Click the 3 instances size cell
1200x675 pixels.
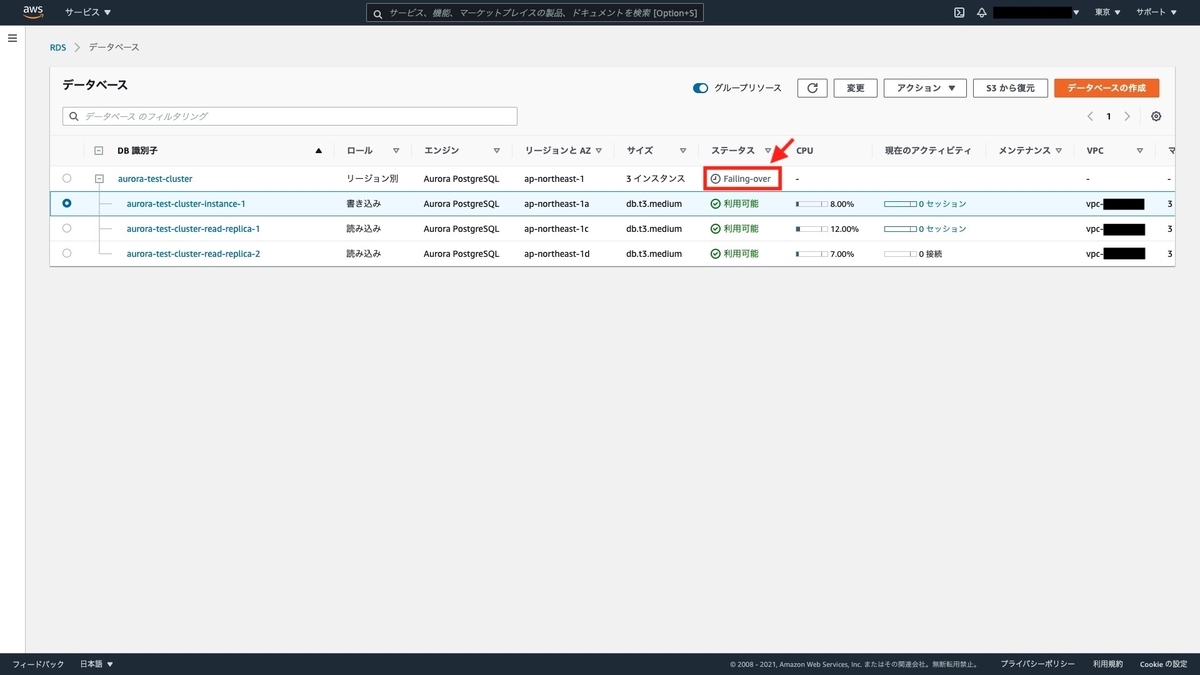tap(656, 179)
